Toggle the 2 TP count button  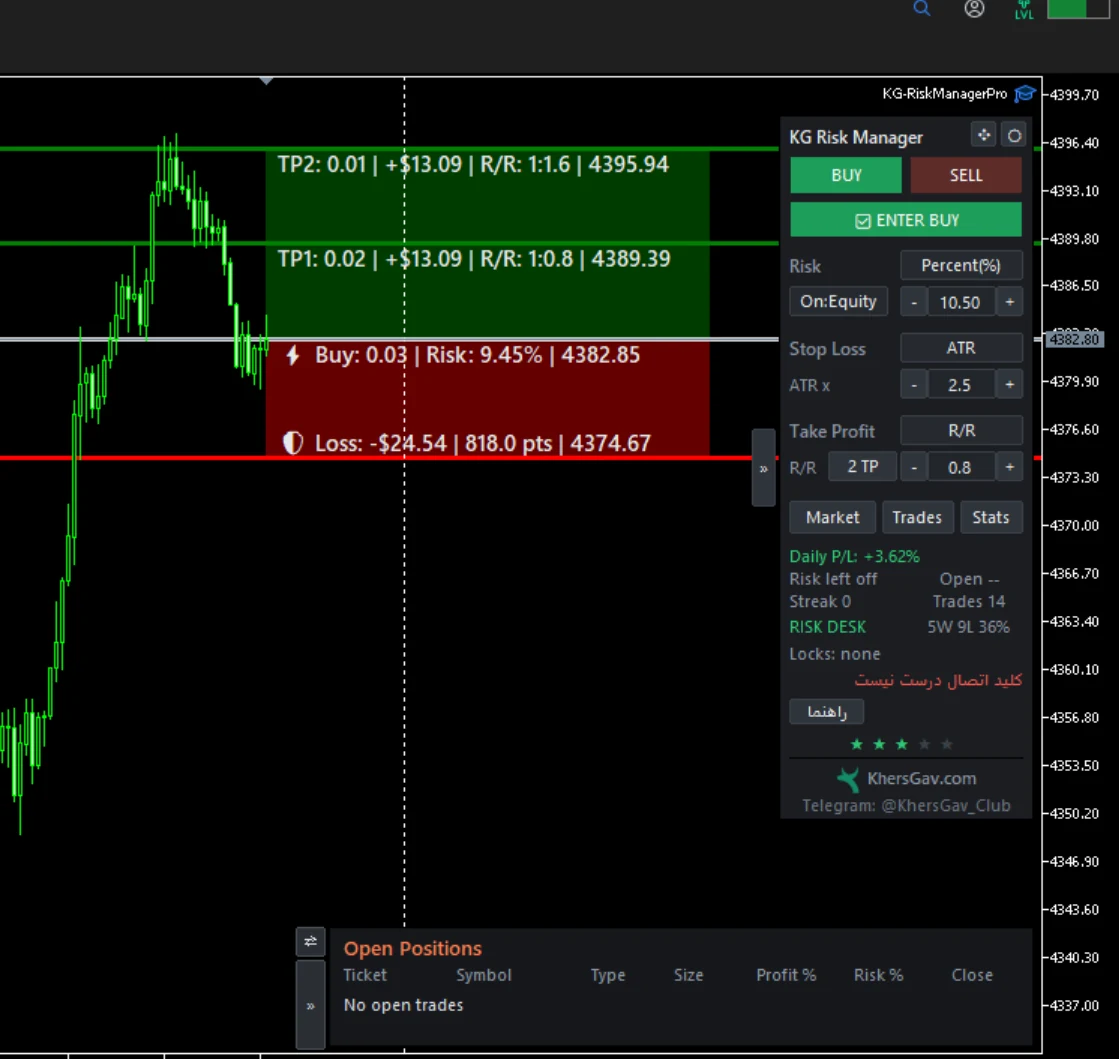click(862, 467)
